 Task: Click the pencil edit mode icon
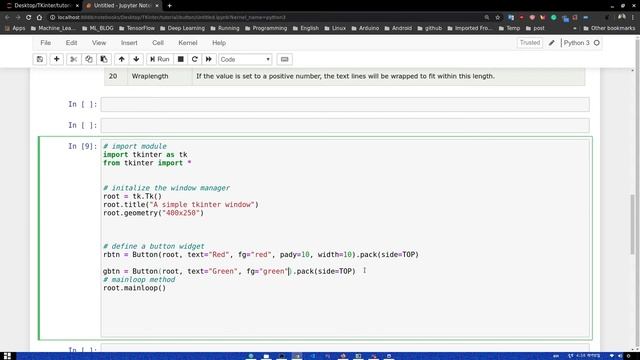[x=552, y=43]
